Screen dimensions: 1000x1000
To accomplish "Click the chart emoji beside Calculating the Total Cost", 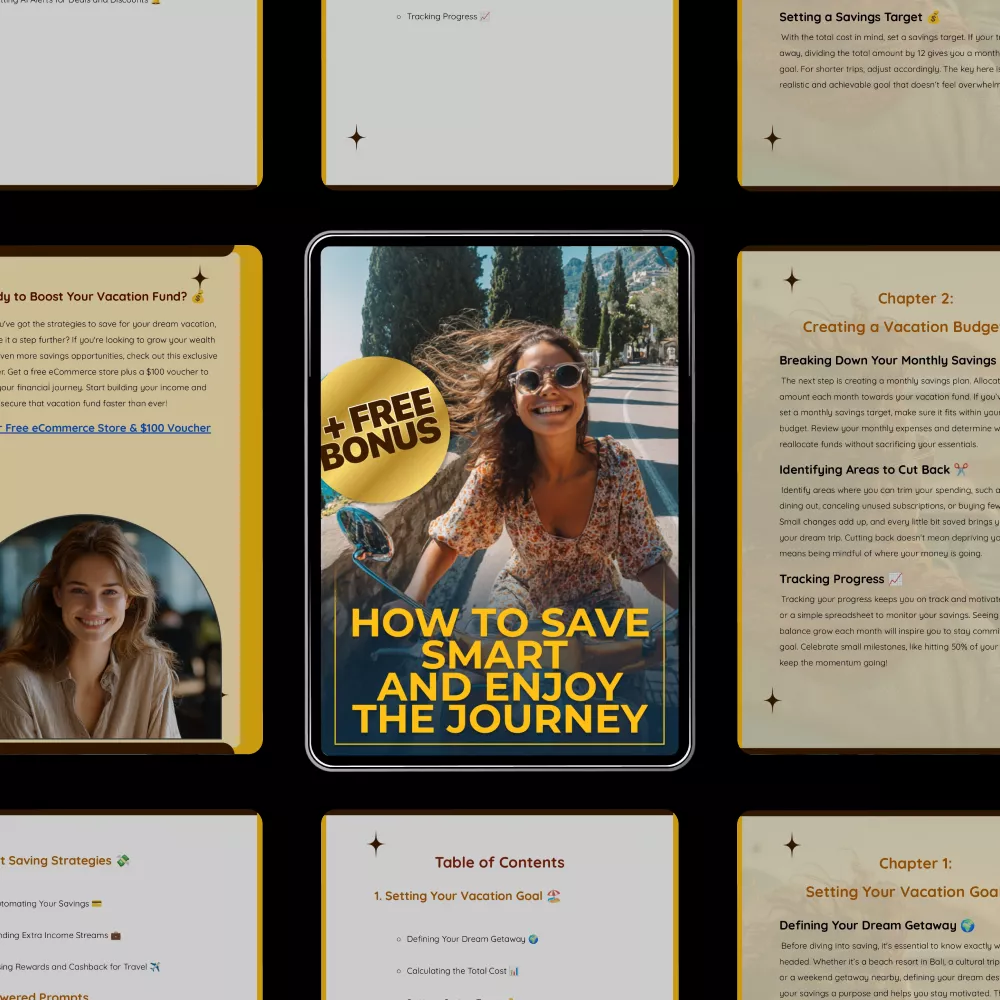I will (513, 971).
